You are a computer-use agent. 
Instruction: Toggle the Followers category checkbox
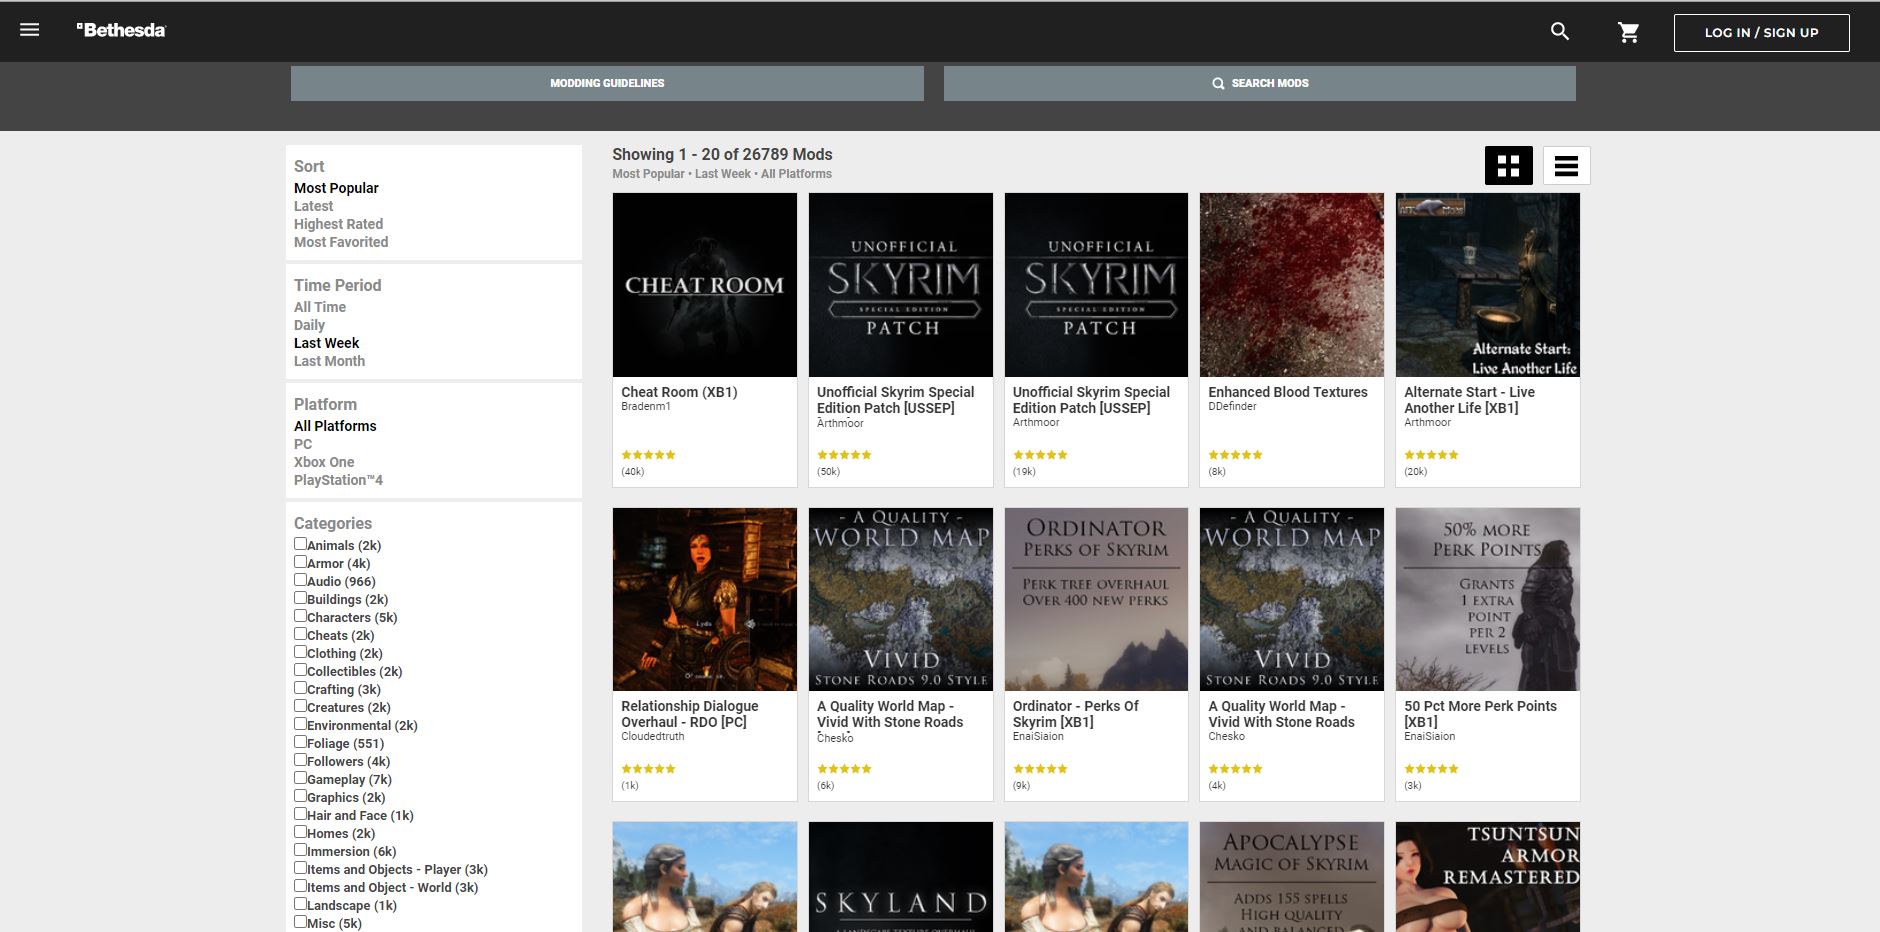tap(300, 760)
